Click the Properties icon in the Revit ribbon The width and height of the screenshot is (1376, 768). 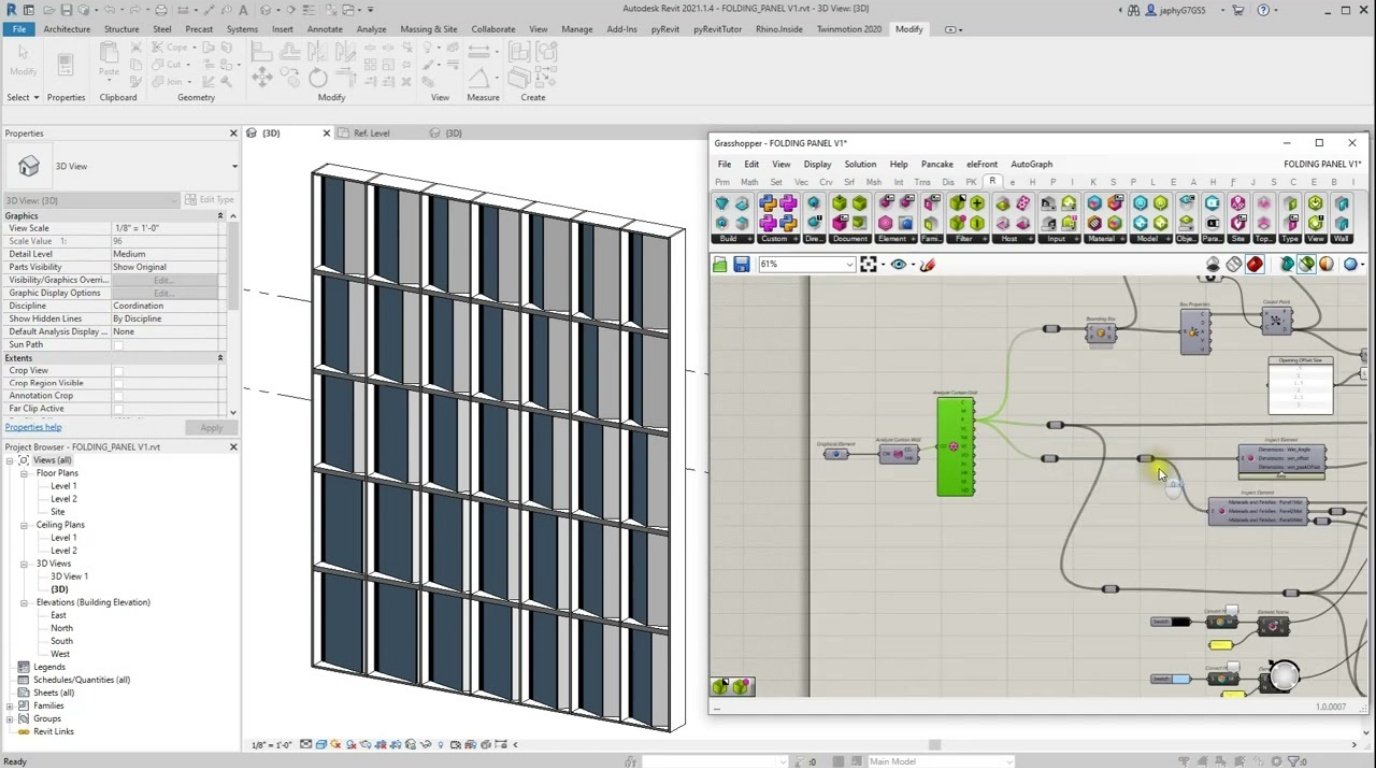tap(65, 66)
